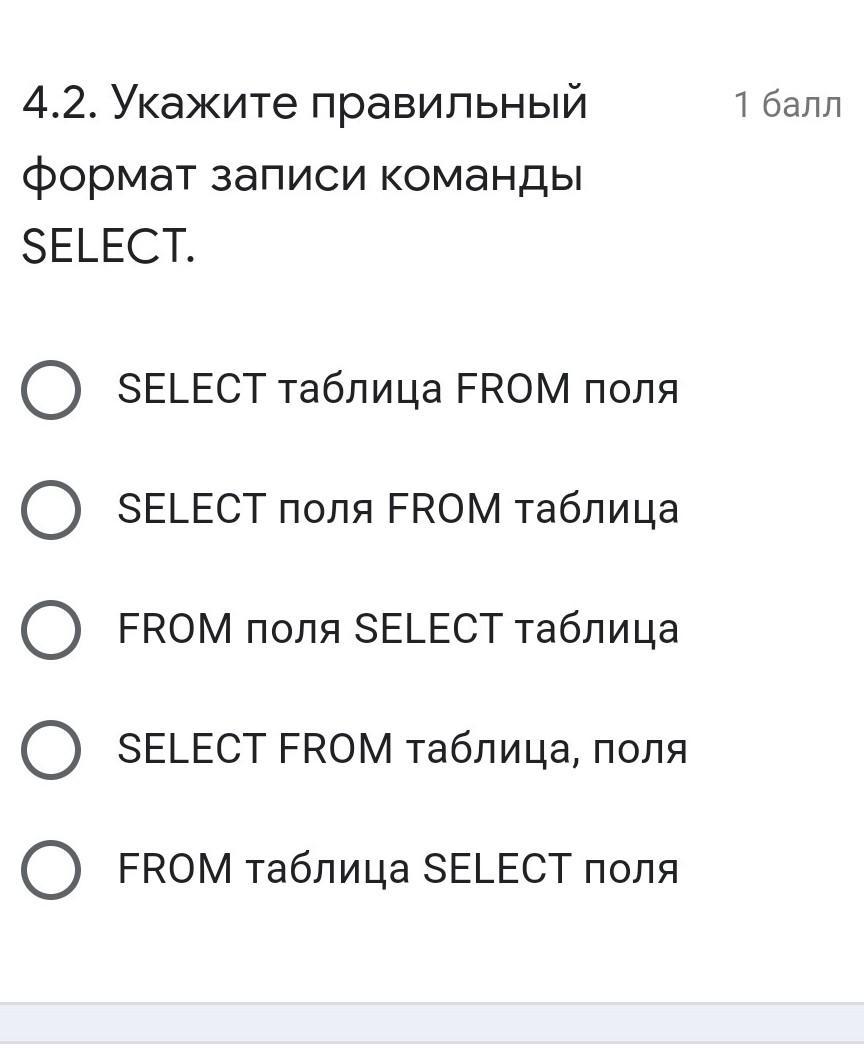
Task: Click the word 'SELECT.' ending the question
Action: [108, 248]
